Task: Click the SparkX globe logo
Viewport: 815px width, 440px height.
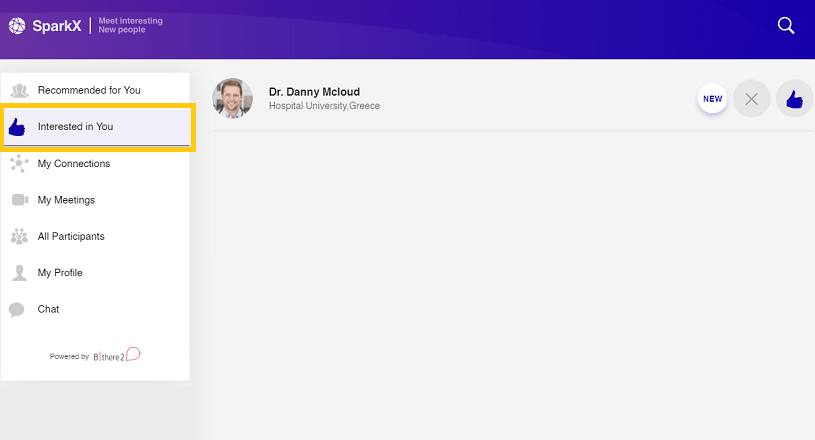Action: click(x=17, y=25)
